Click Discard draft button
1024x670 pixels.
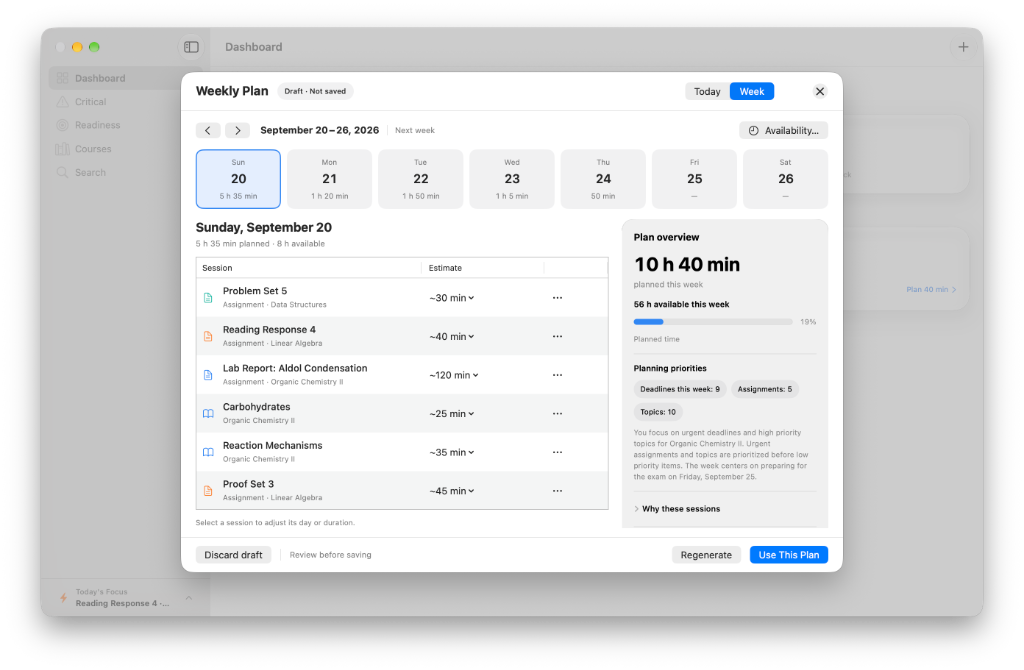pos(233,554)
